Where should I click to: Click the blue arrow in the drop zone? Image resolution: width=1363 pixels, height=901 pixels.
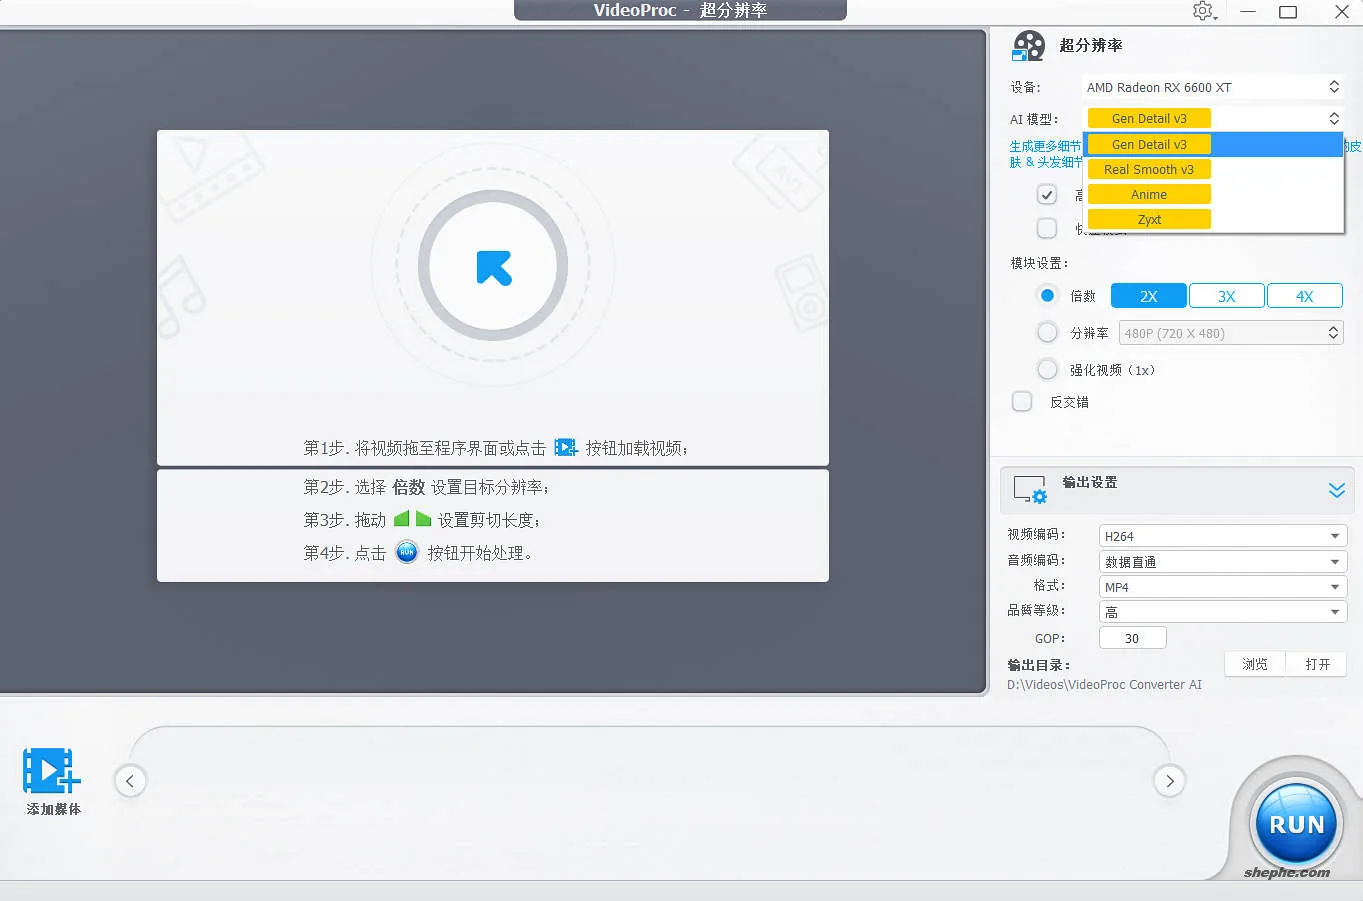[494, 268]
